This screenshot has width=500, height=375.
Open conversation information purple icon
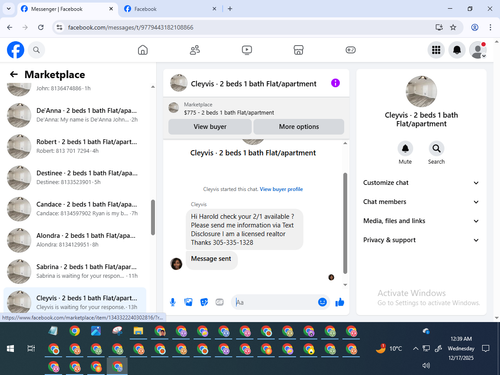click(x=335, y=83)
